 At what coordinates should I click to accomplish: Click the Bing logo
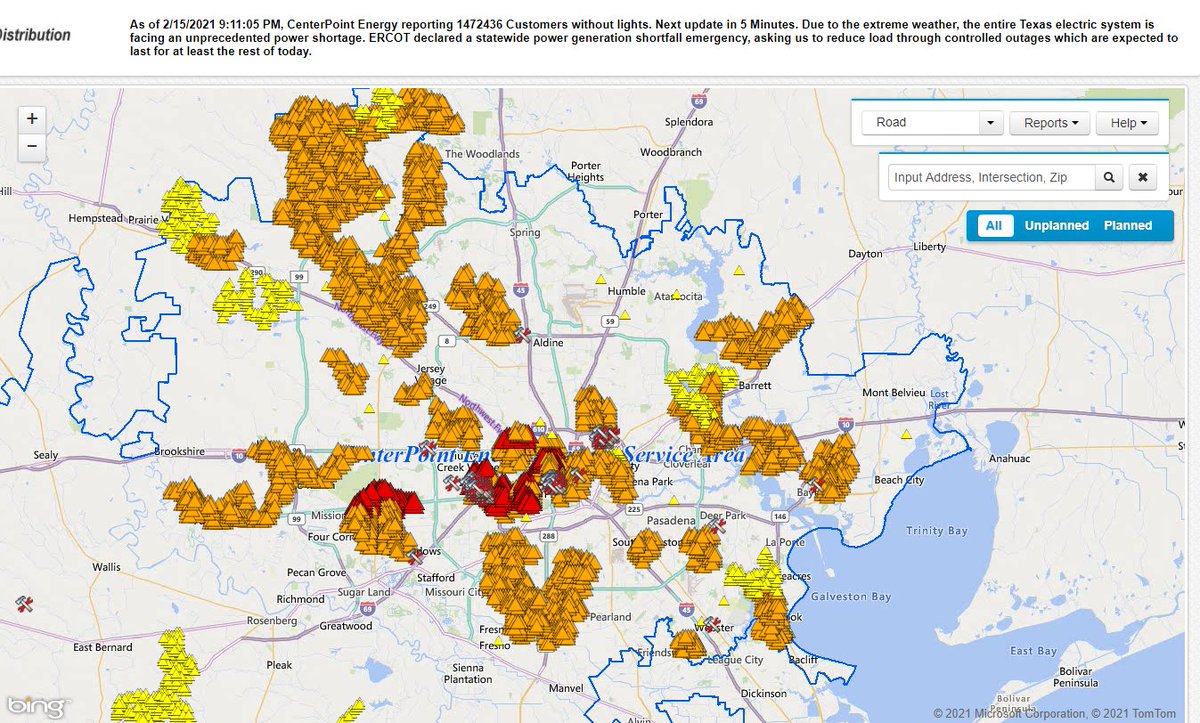tap(36, 706)
